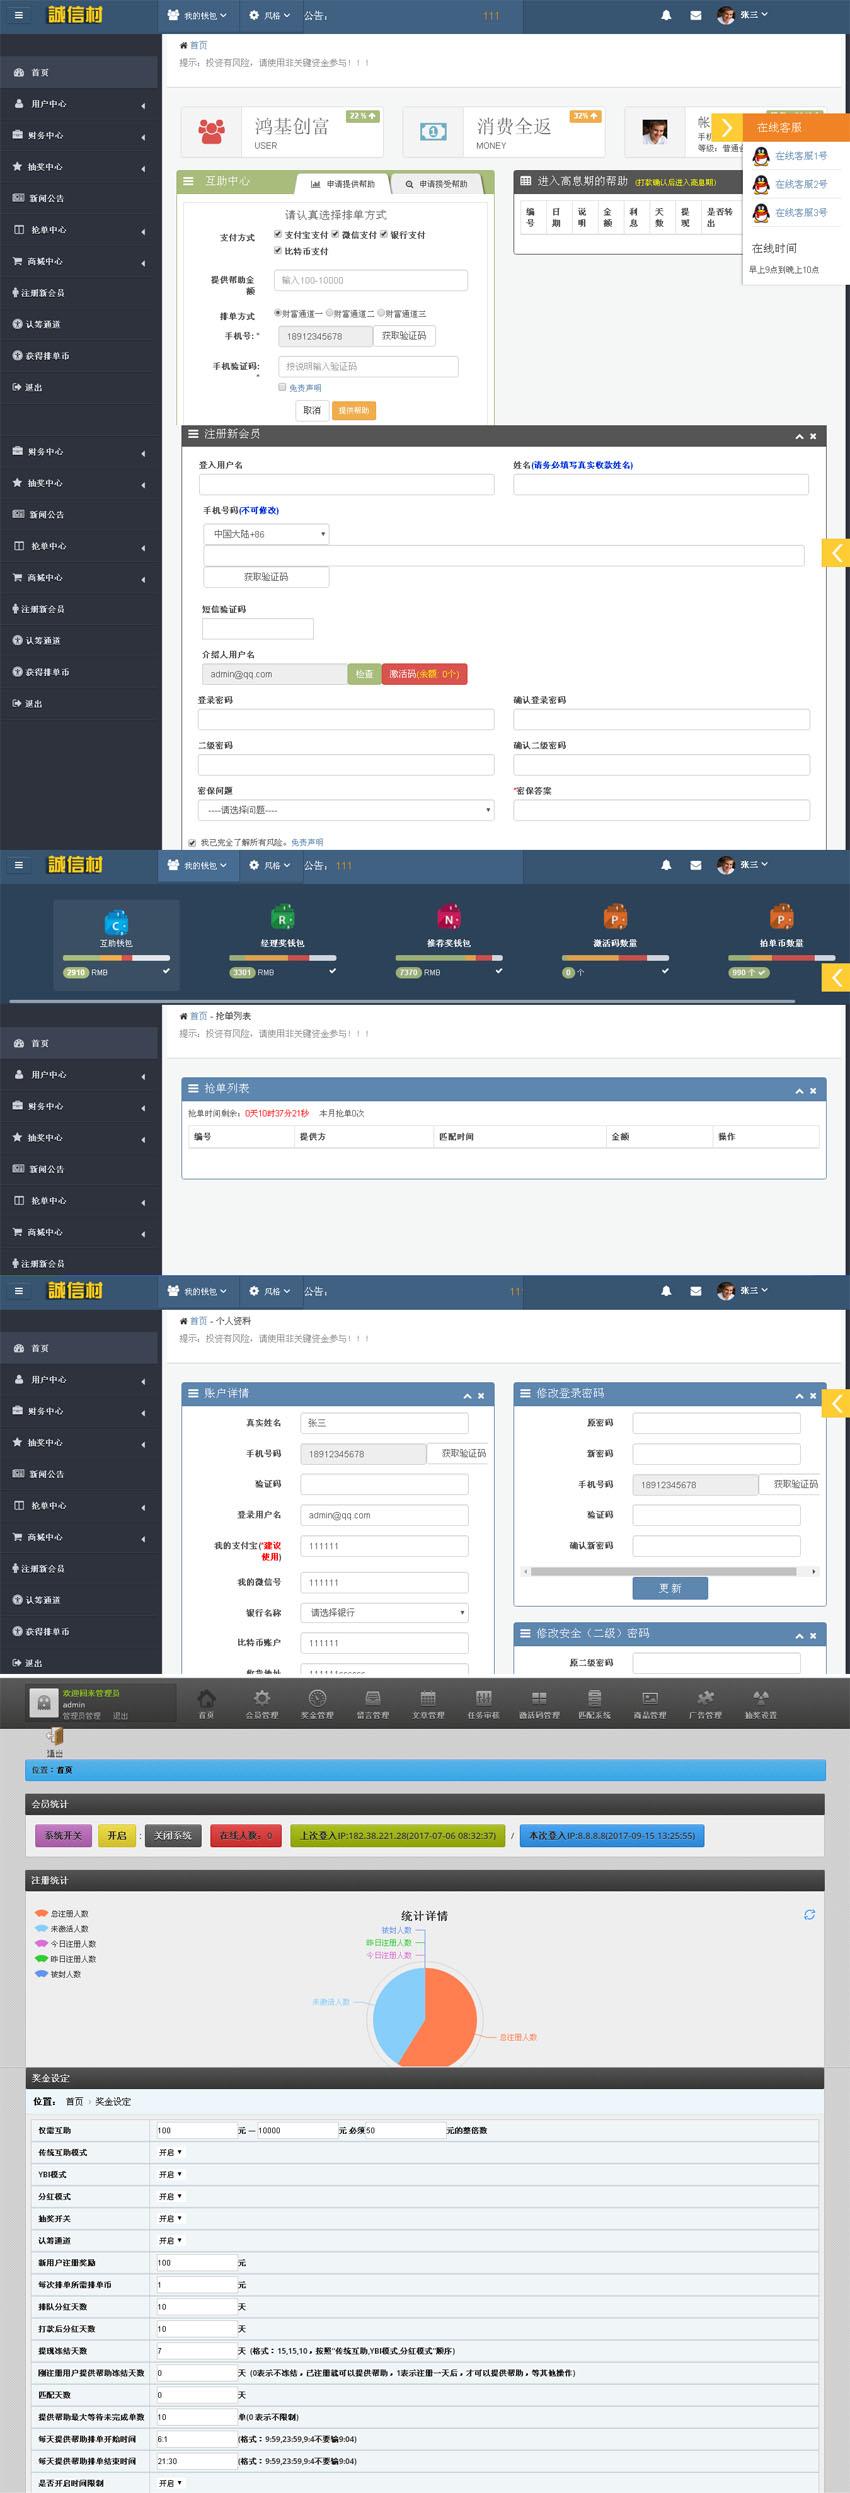Select 财富通道二 radio button
Viewport: 850px width, 2493px height.
pos(329,313)
